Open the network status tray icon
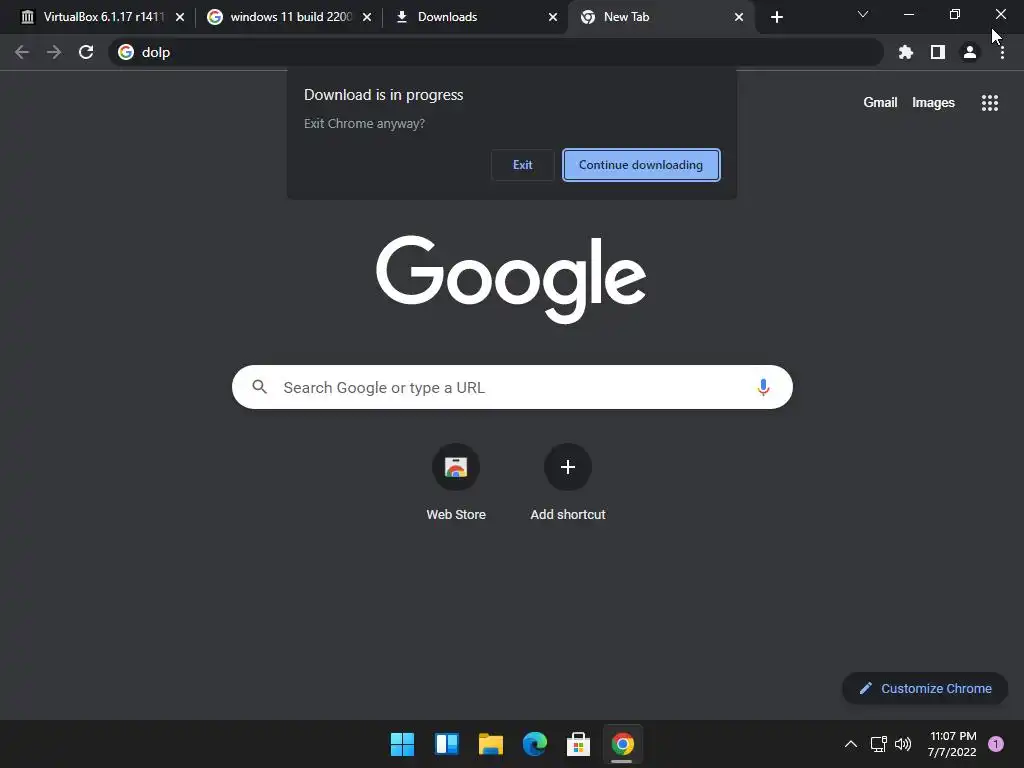 878,744
